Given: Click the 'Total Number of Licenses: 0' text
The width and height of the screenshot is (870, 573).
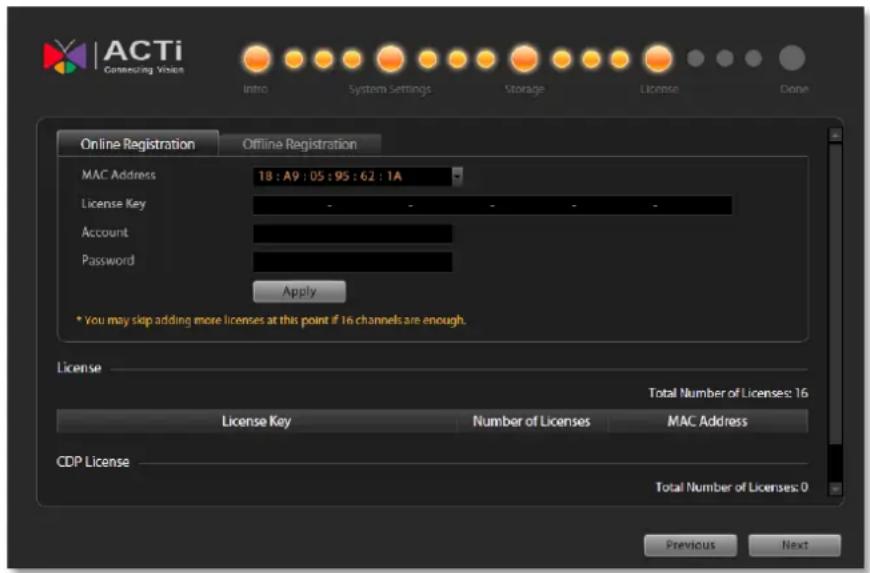Looking at the screenshot, I should point(731,488).
